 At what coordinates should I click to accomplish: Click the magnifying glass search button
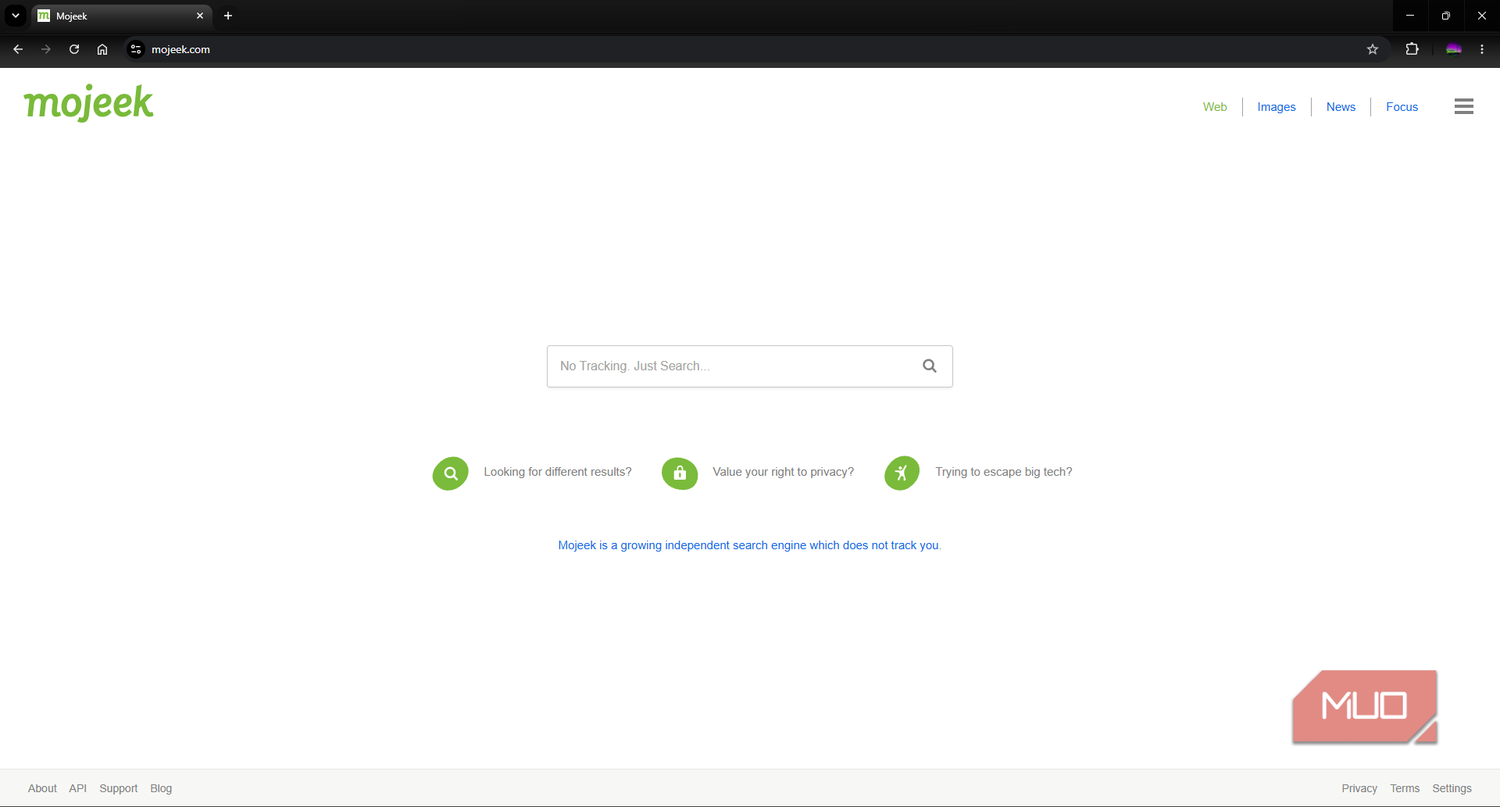[930, 366]
